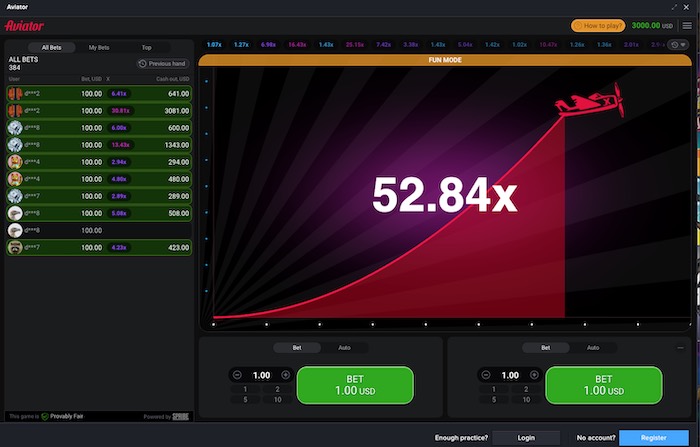Switch right panel to Auto mode

pyautogui.click(x=593, y=347)
